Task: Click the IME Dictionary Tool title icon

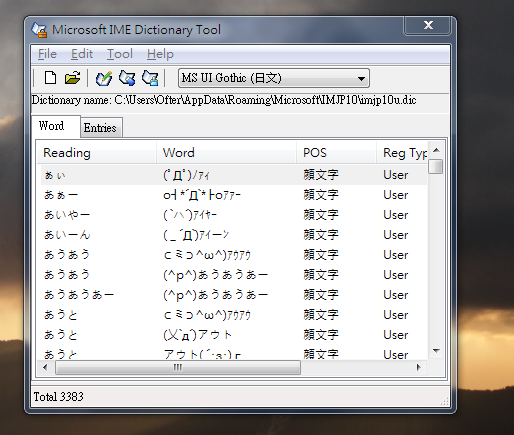Action: 39,30
